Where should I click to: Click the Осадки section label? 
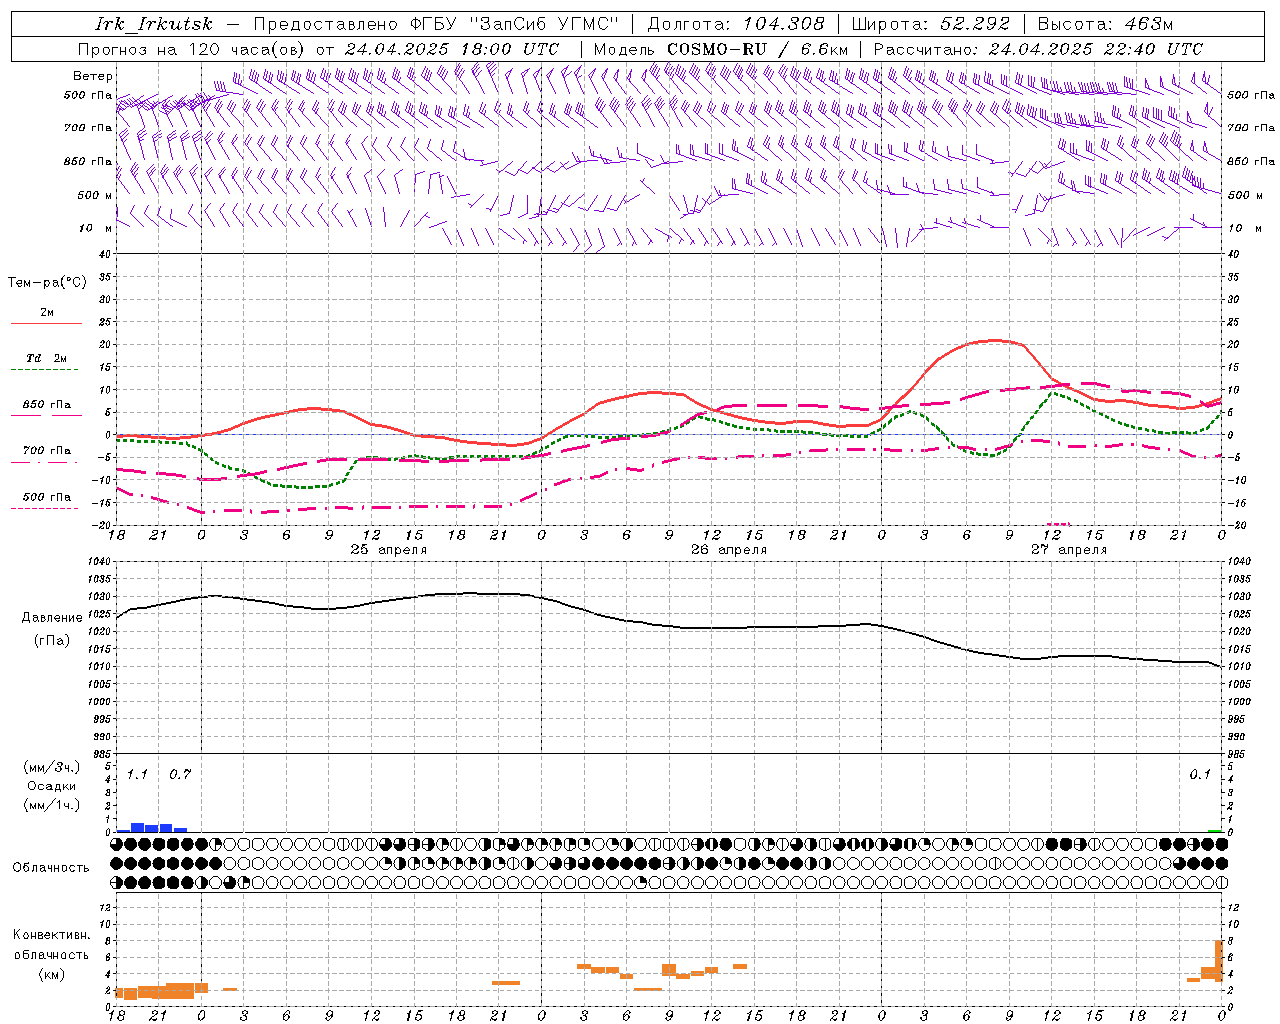tap(51, 786)
